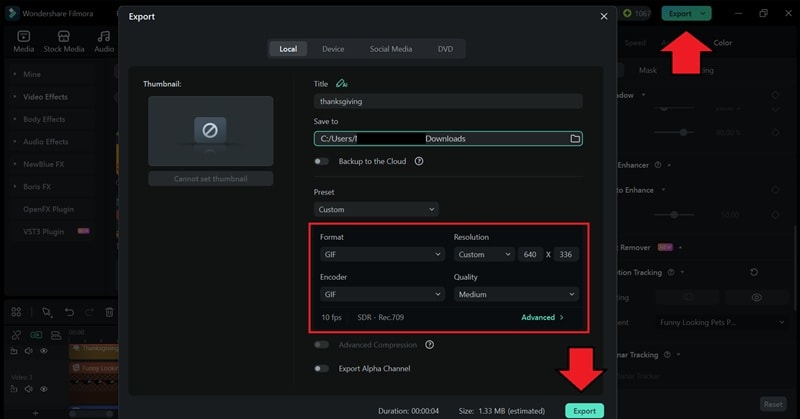
Task: Click the timeline Redo arrow
Action: pos(89,312)
